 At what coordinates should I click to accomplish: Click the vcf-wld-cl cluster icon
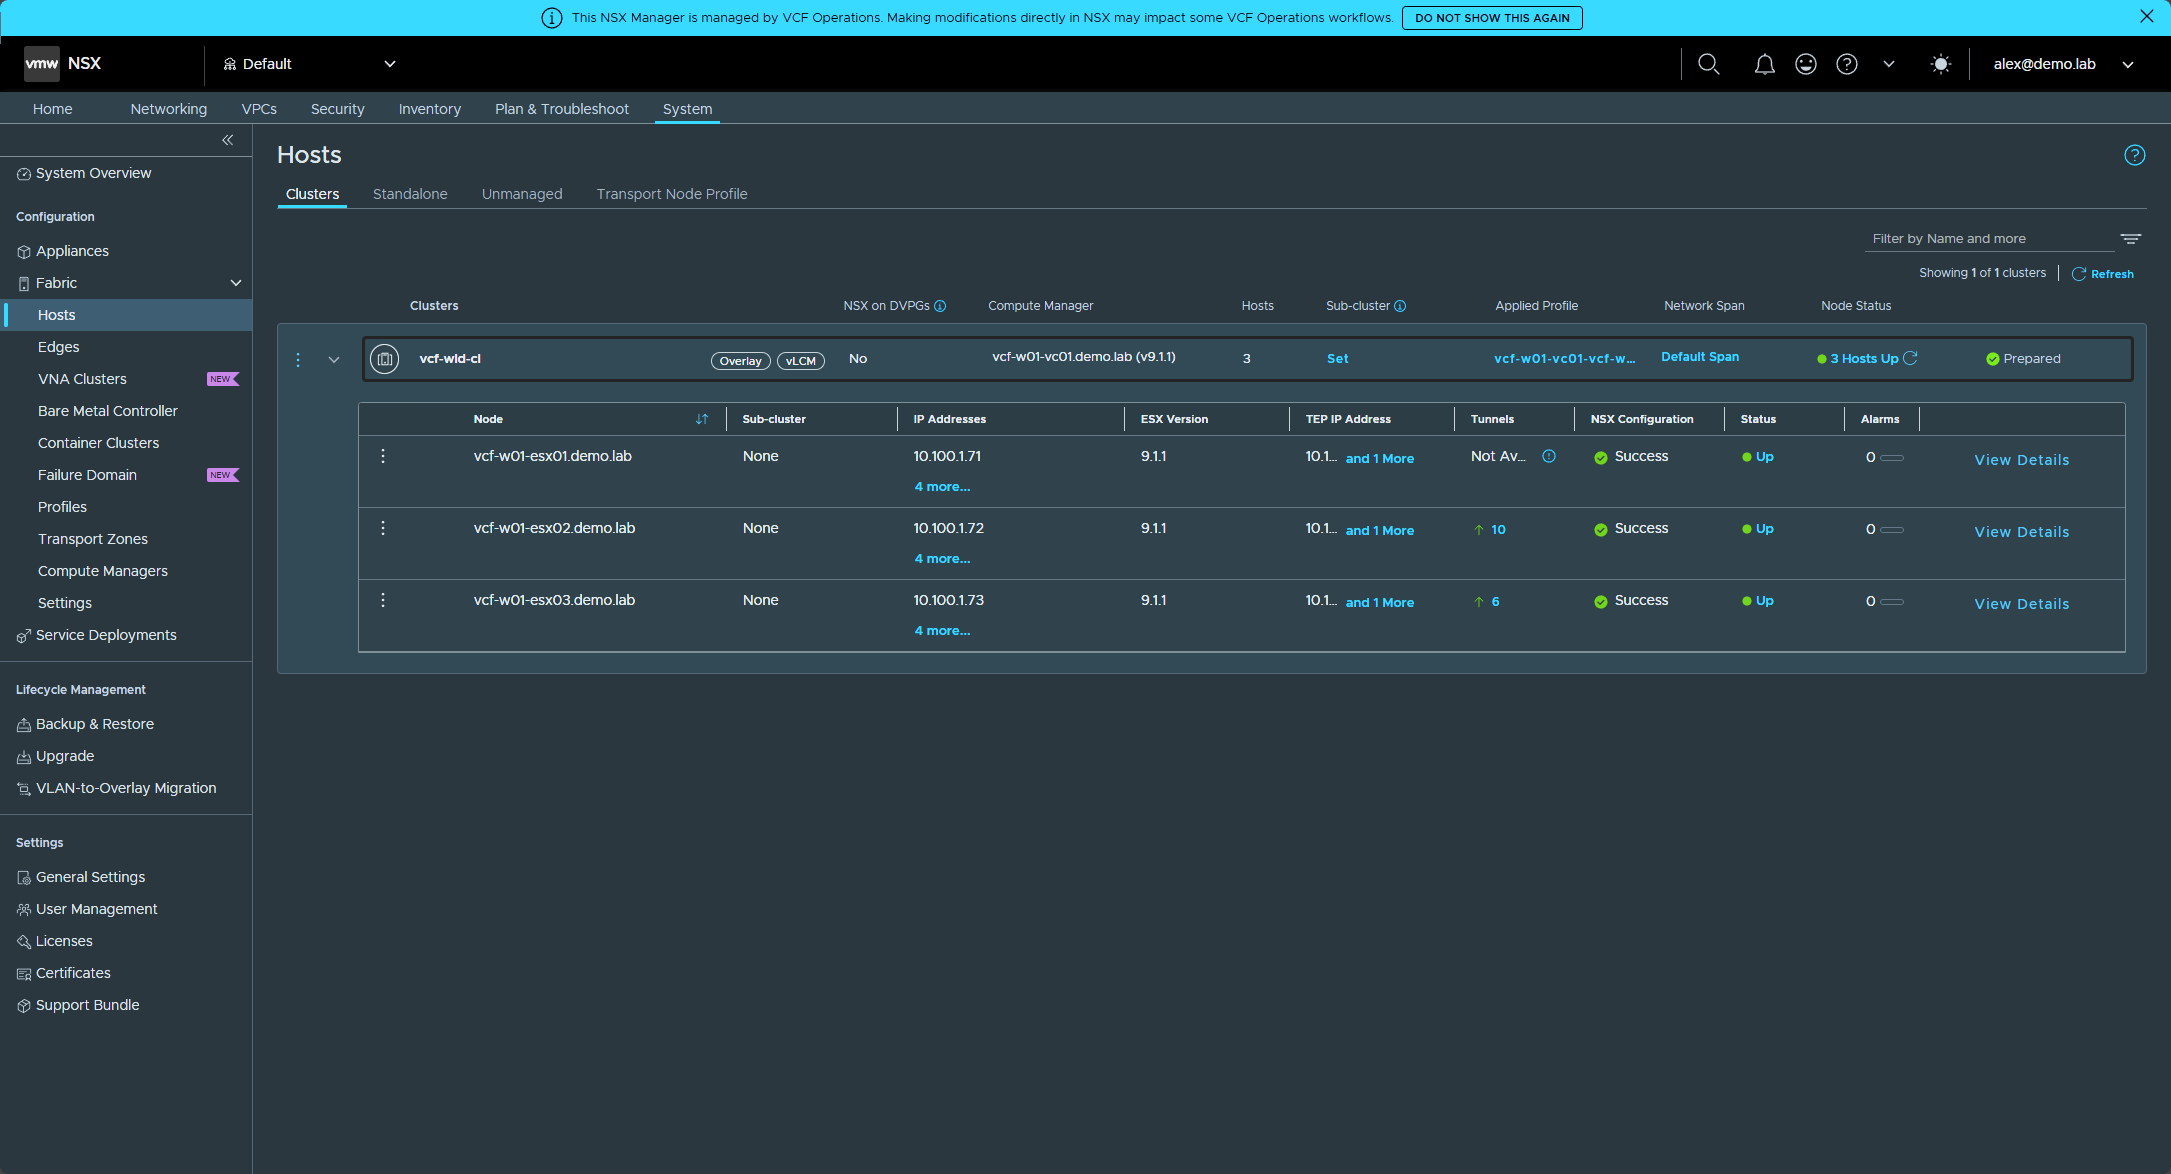pyautogui.click(x=385, y=359)
